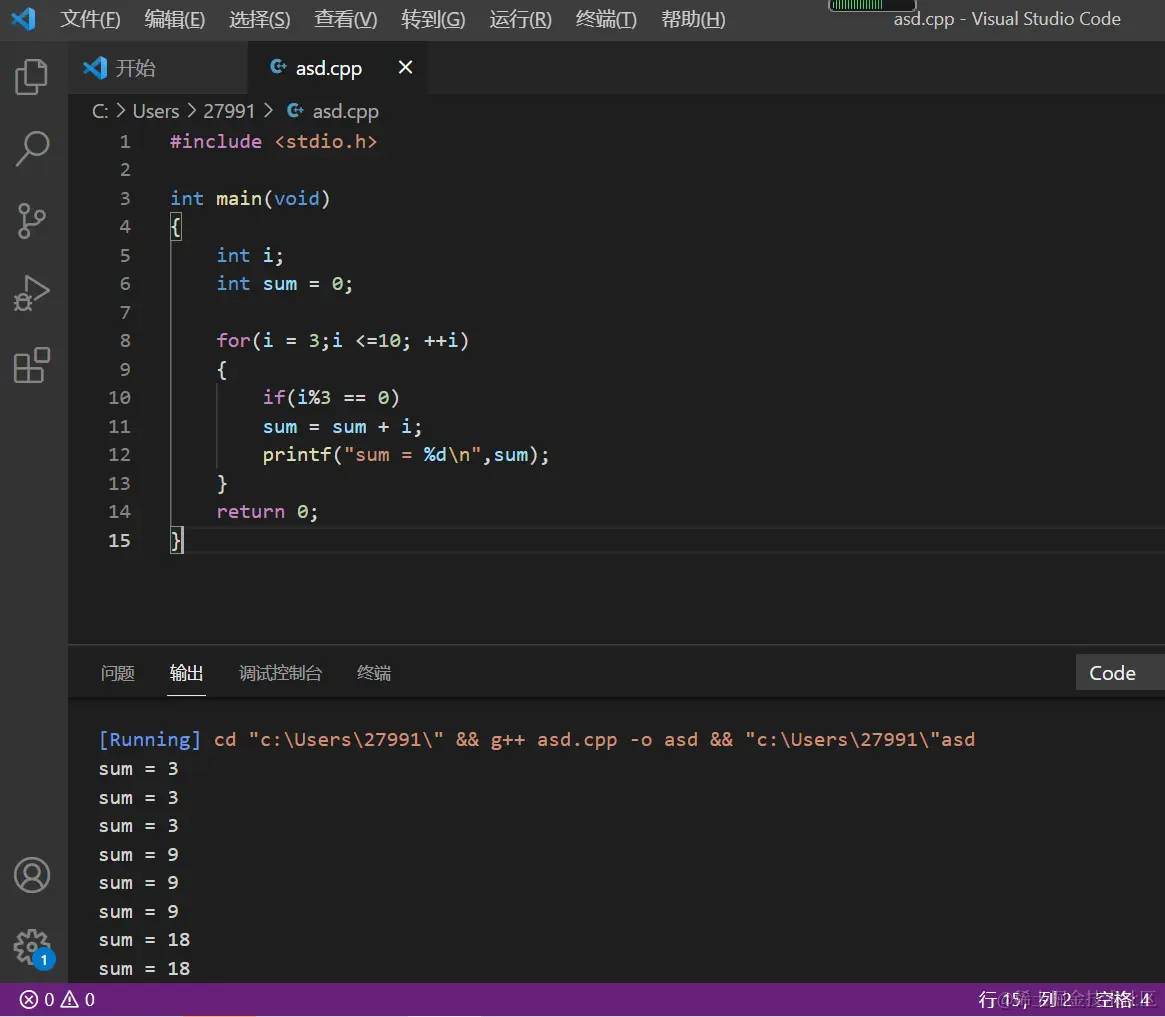
Task: Close the asd.cpp editor tab
Action: coord(405,67)
